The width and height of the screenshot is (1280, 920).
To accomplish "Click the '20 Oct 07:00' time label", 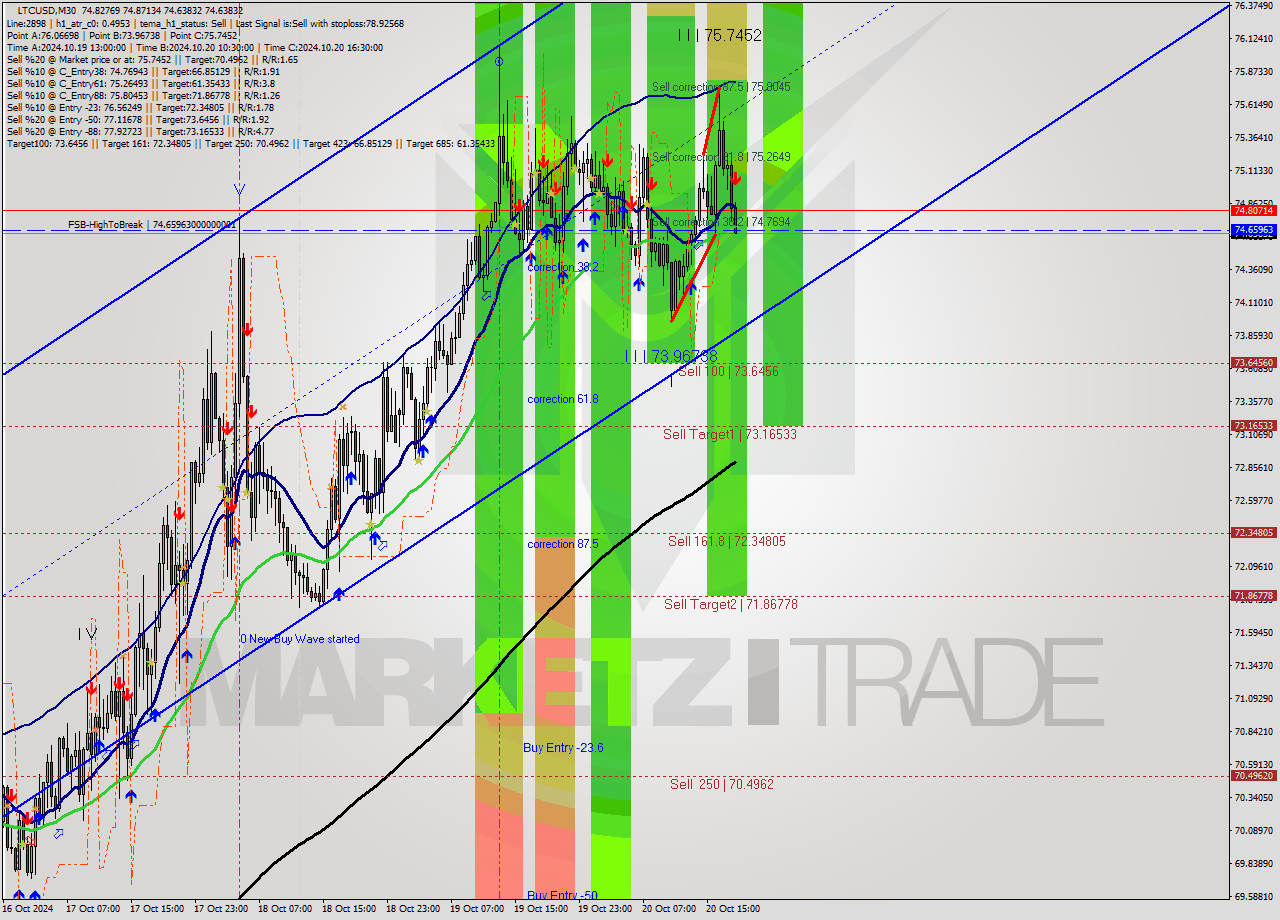I will tap(668, 909).
